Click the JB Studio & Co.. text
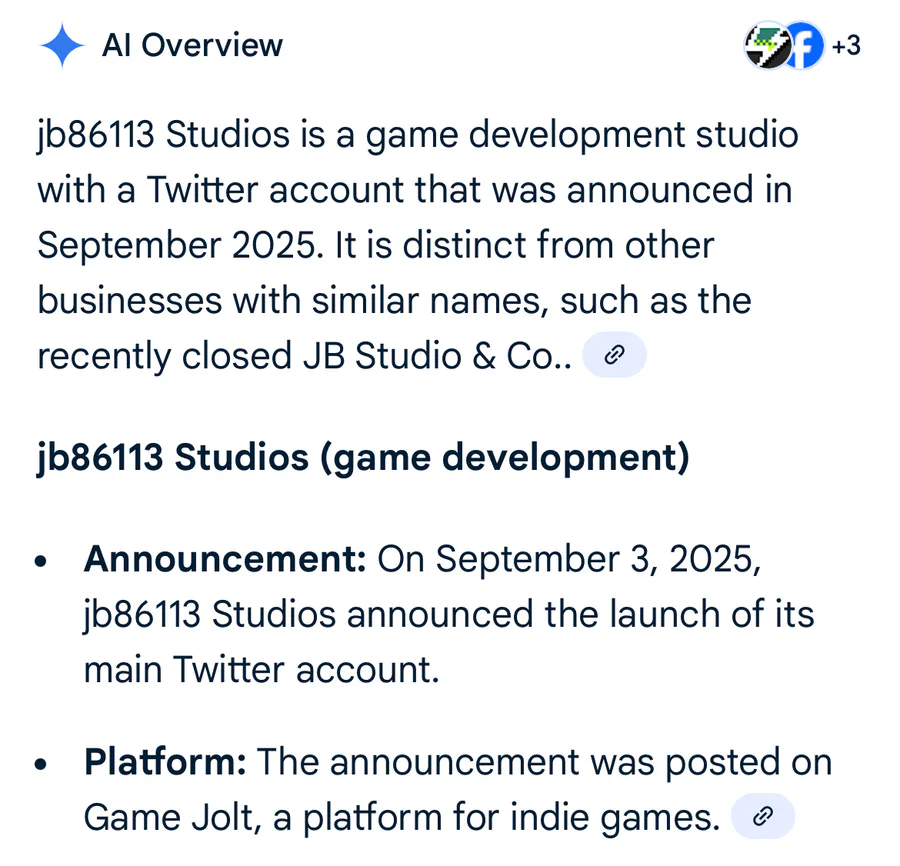This screenshot has height=866, width=900. [437, 356]
